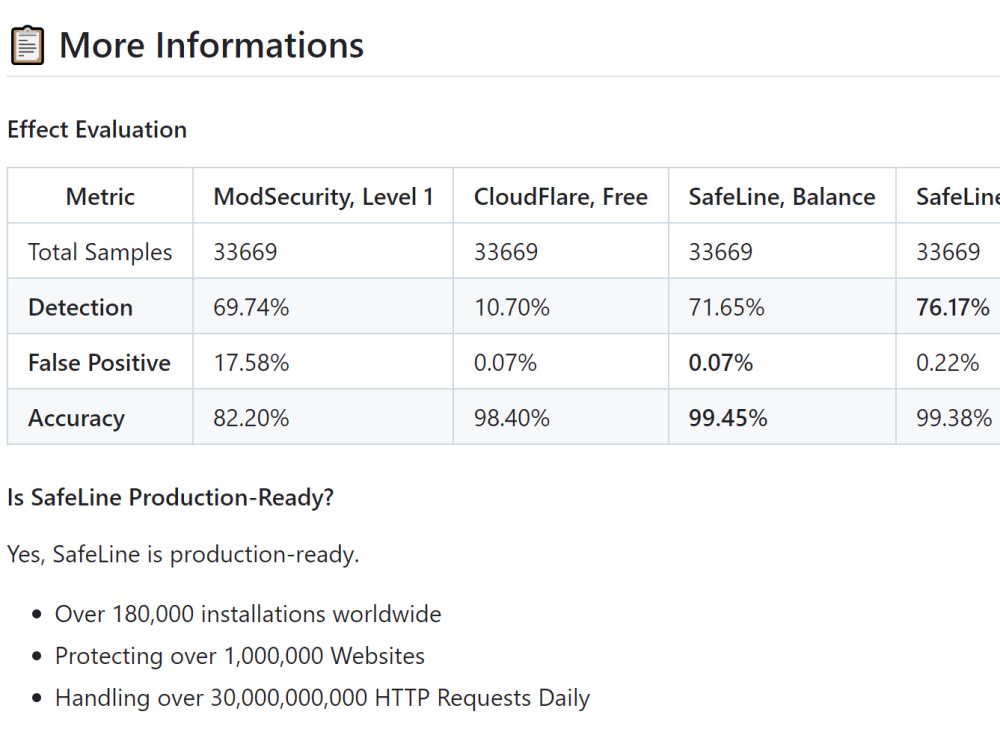The image size is (1000, 750).
Task: Click the Metric column header
Action: pyautogui.click(x=100, y=196)
